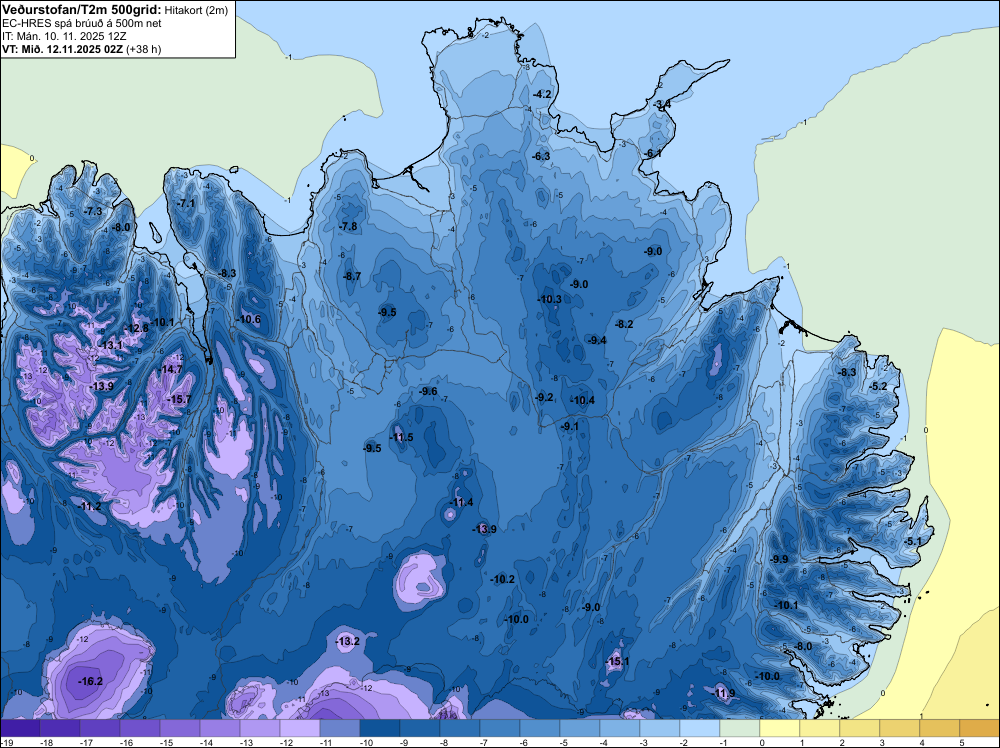Click the "-11.2" temperature value

click(x=89, y=506)
